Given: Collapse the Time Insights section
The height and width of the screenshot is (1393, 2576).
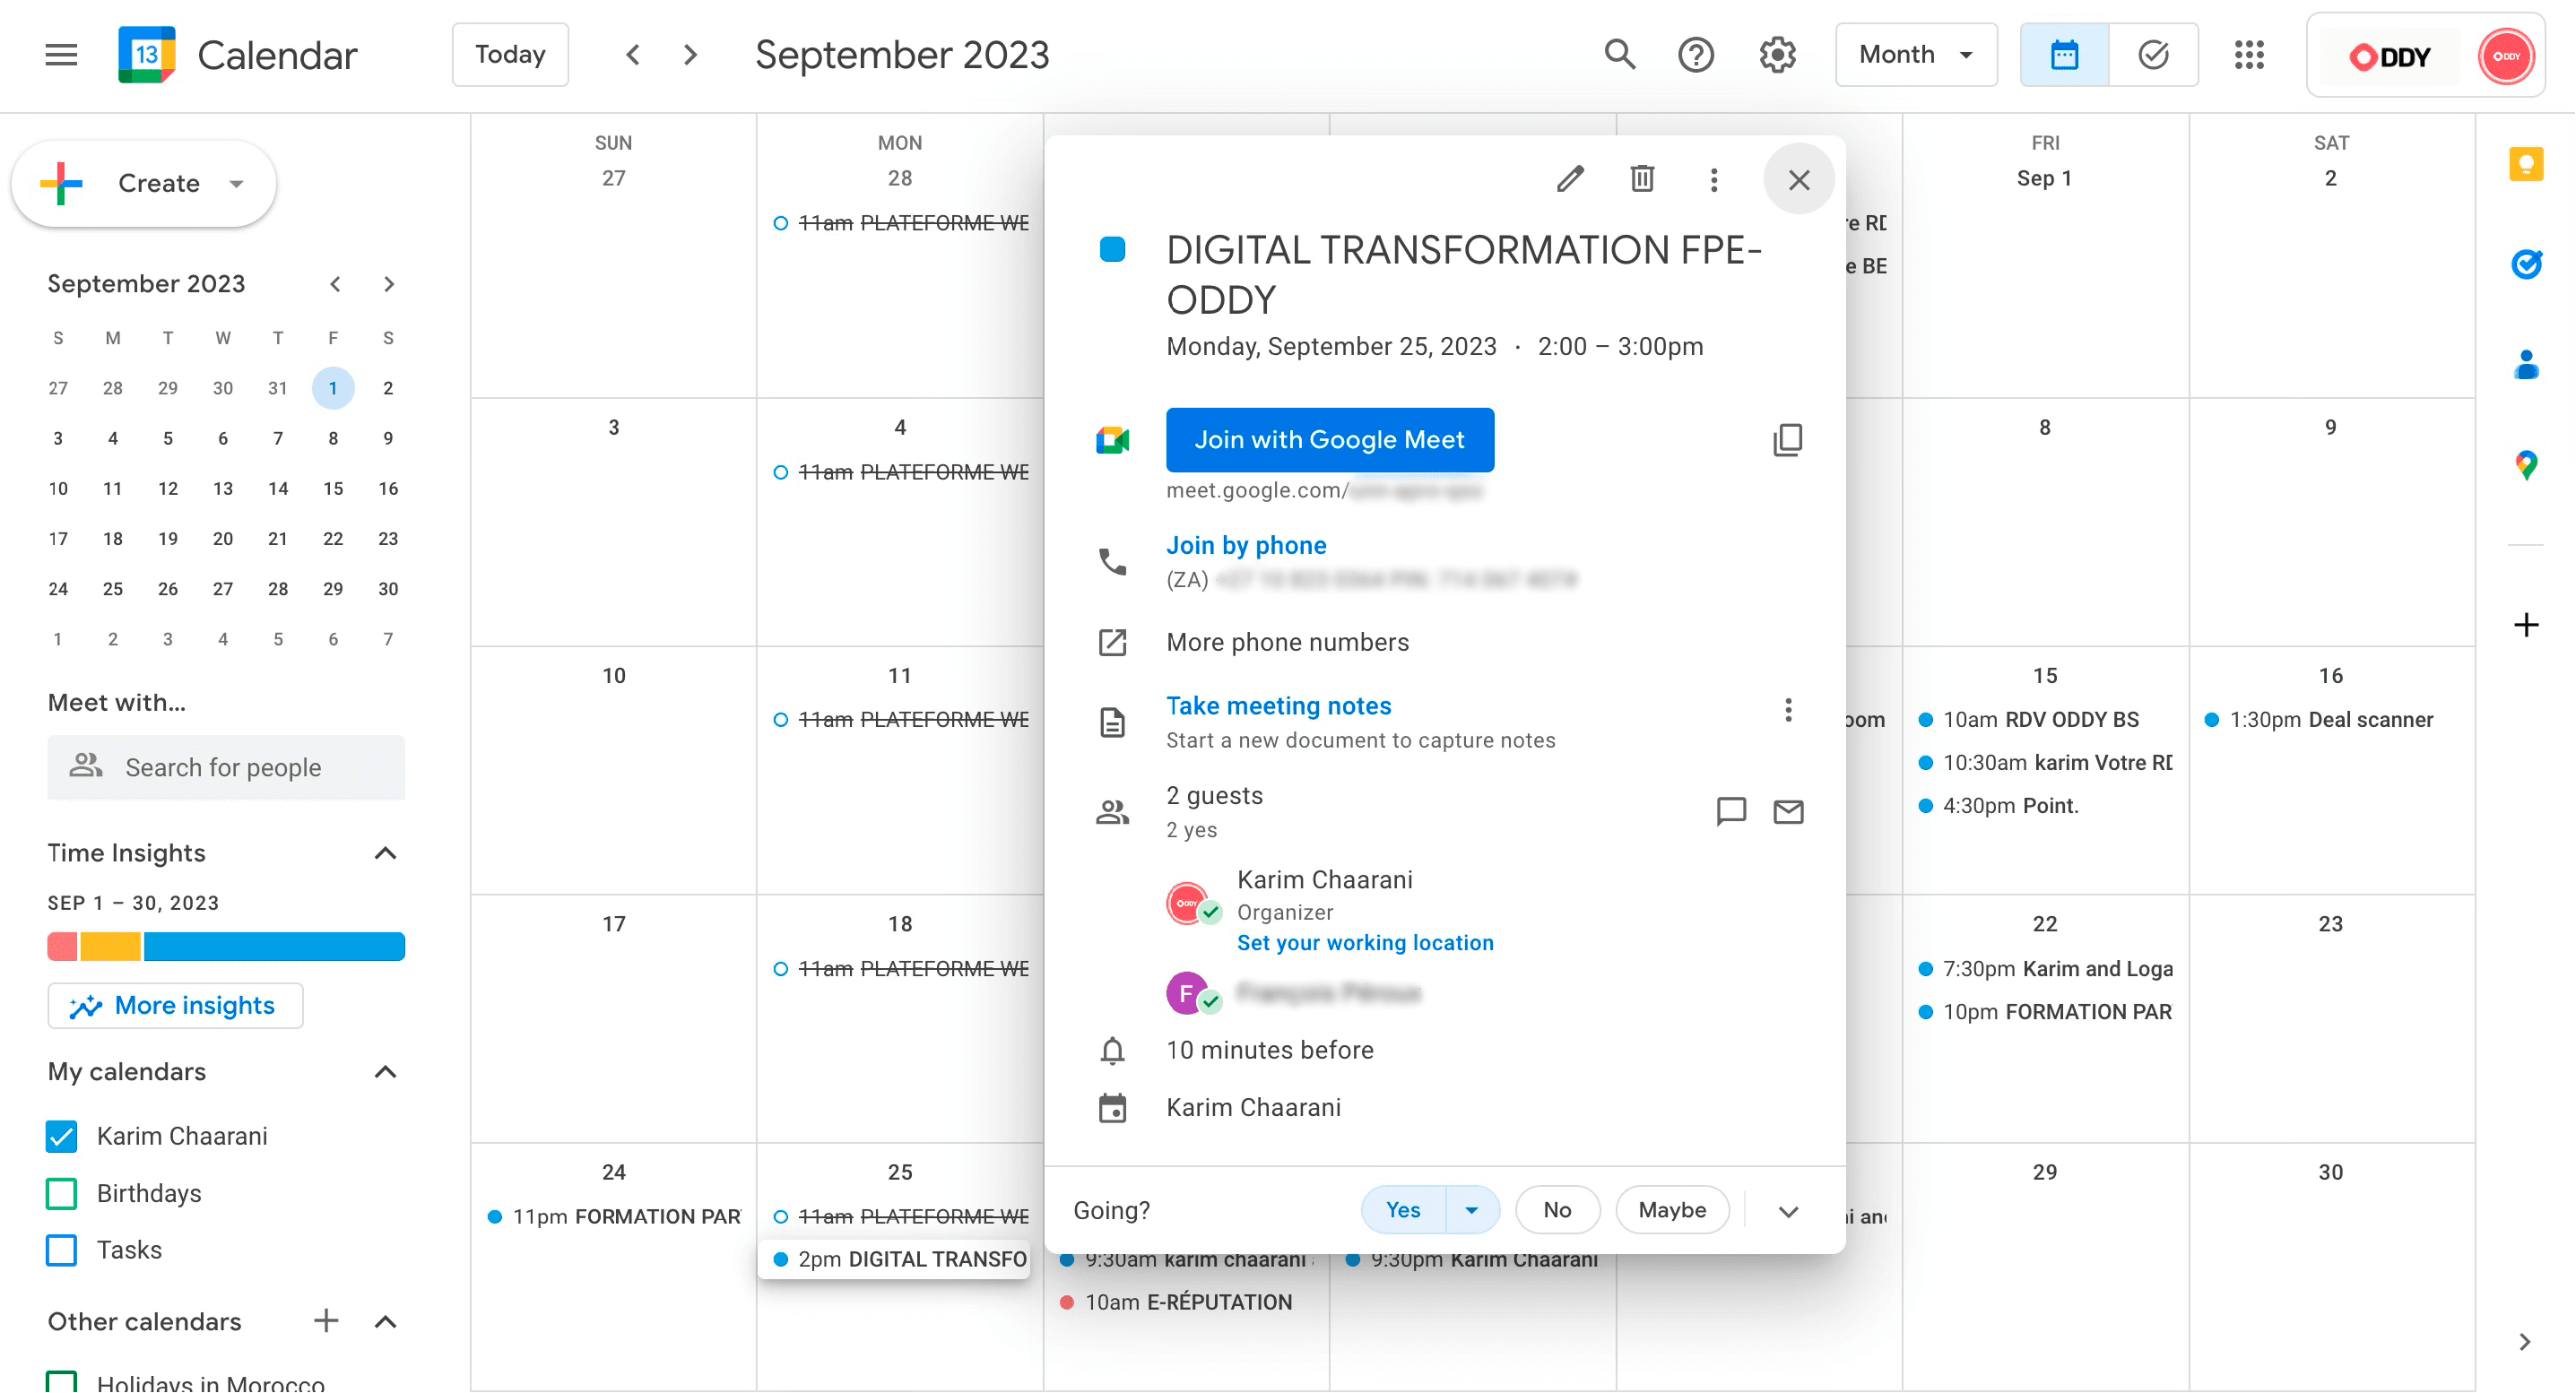Looking at the screenshot, I should point(385,853).
